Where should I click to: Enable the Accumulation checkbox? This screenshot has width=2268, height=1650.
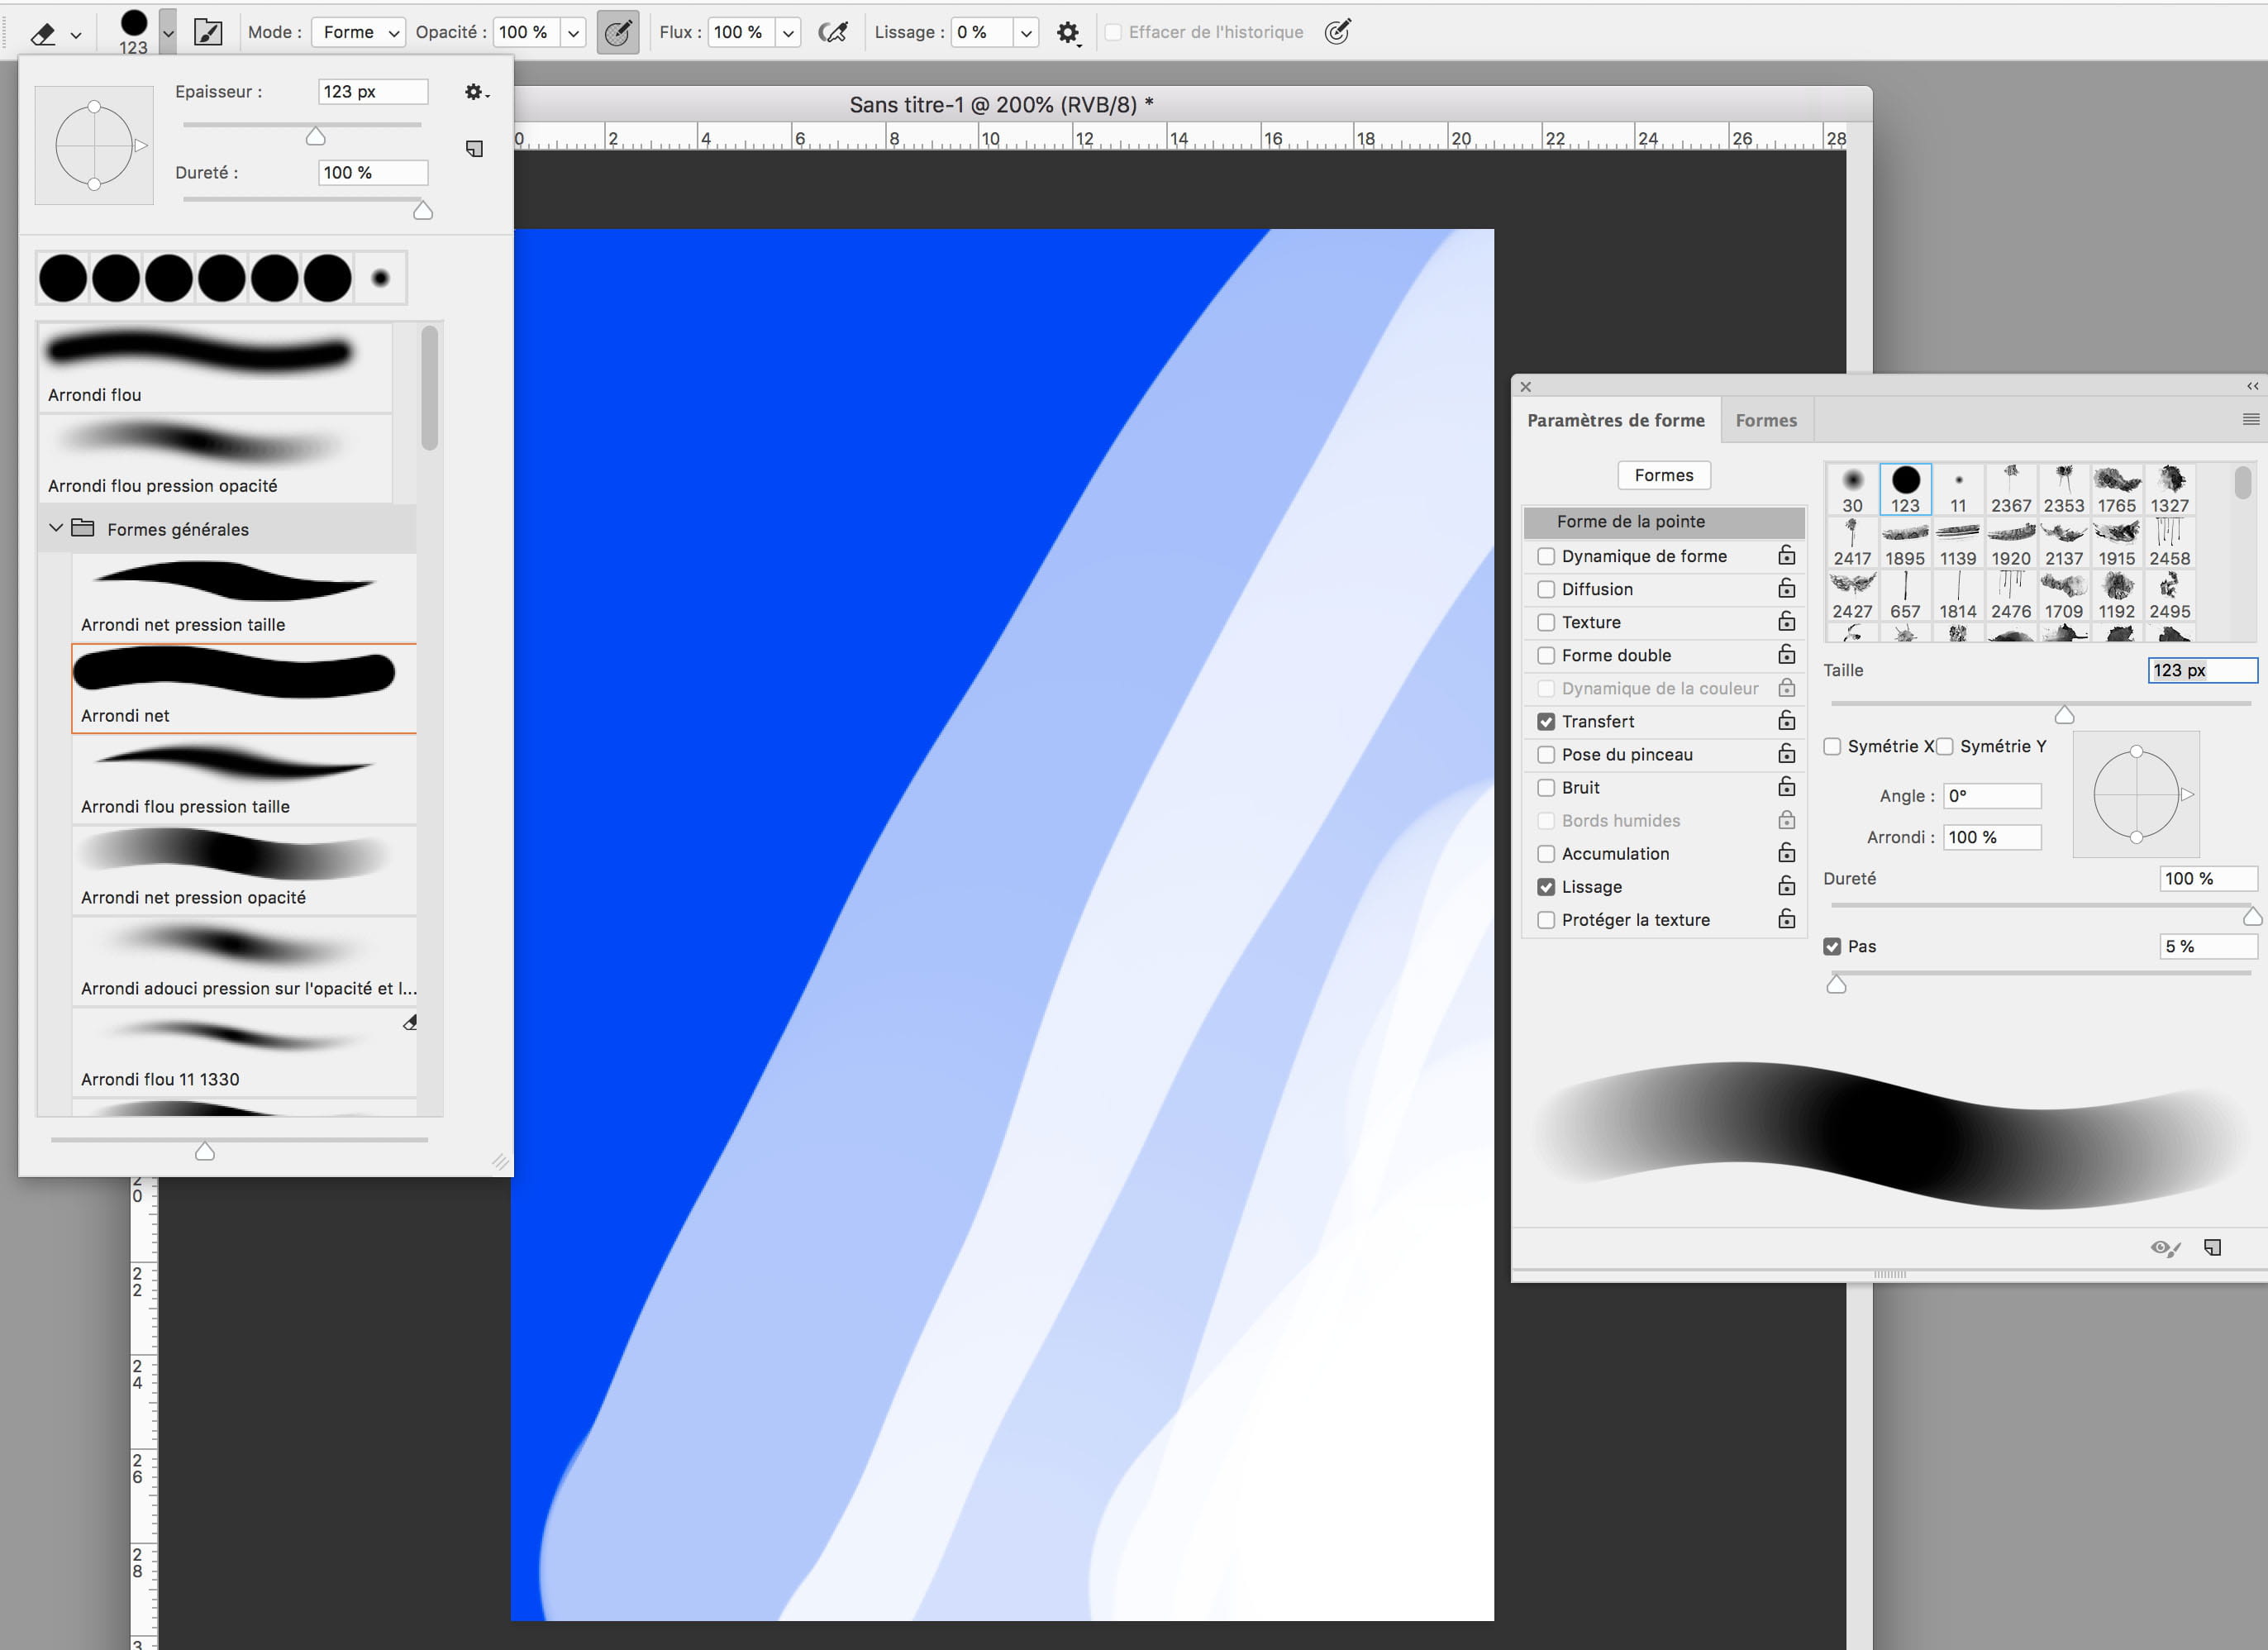(x=1546, y=853)
